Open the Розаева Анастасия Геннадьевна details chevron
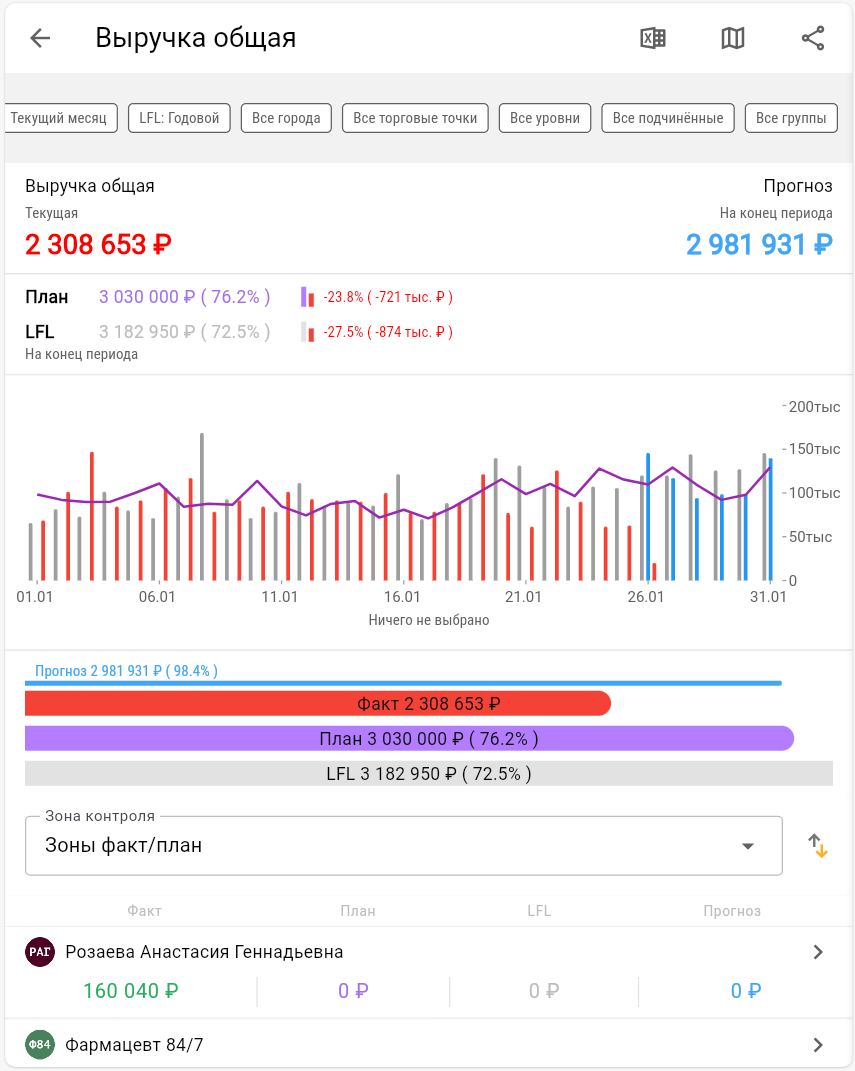This screenshot has height=1071, width=855. (818, 952)
